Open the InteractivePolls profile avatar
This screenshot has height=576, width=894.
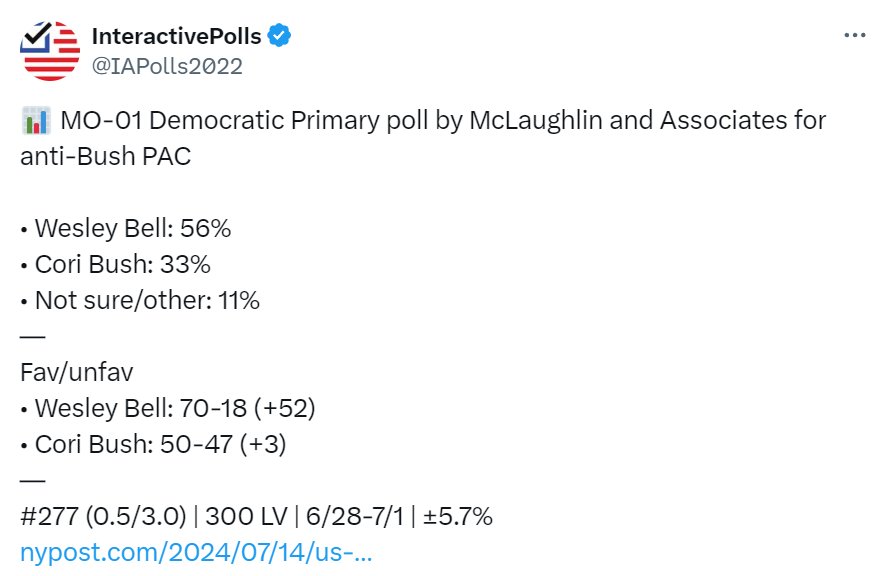pyautogui.click(x=50, y=51)
